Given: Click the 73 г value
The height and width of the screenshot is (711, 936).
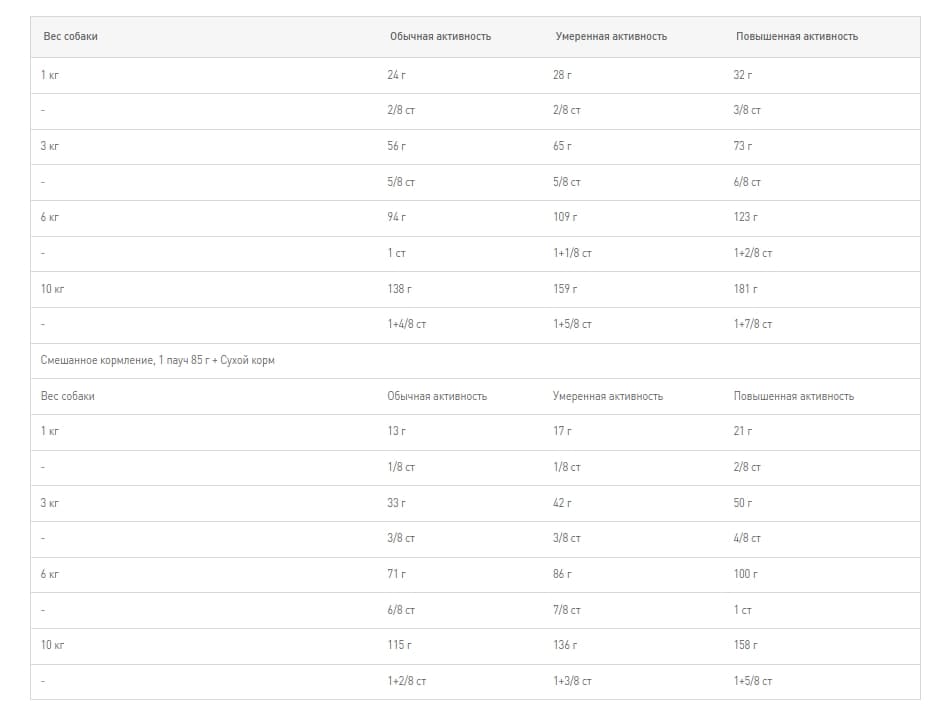Looking at the screenshot, I should point(742,146).
